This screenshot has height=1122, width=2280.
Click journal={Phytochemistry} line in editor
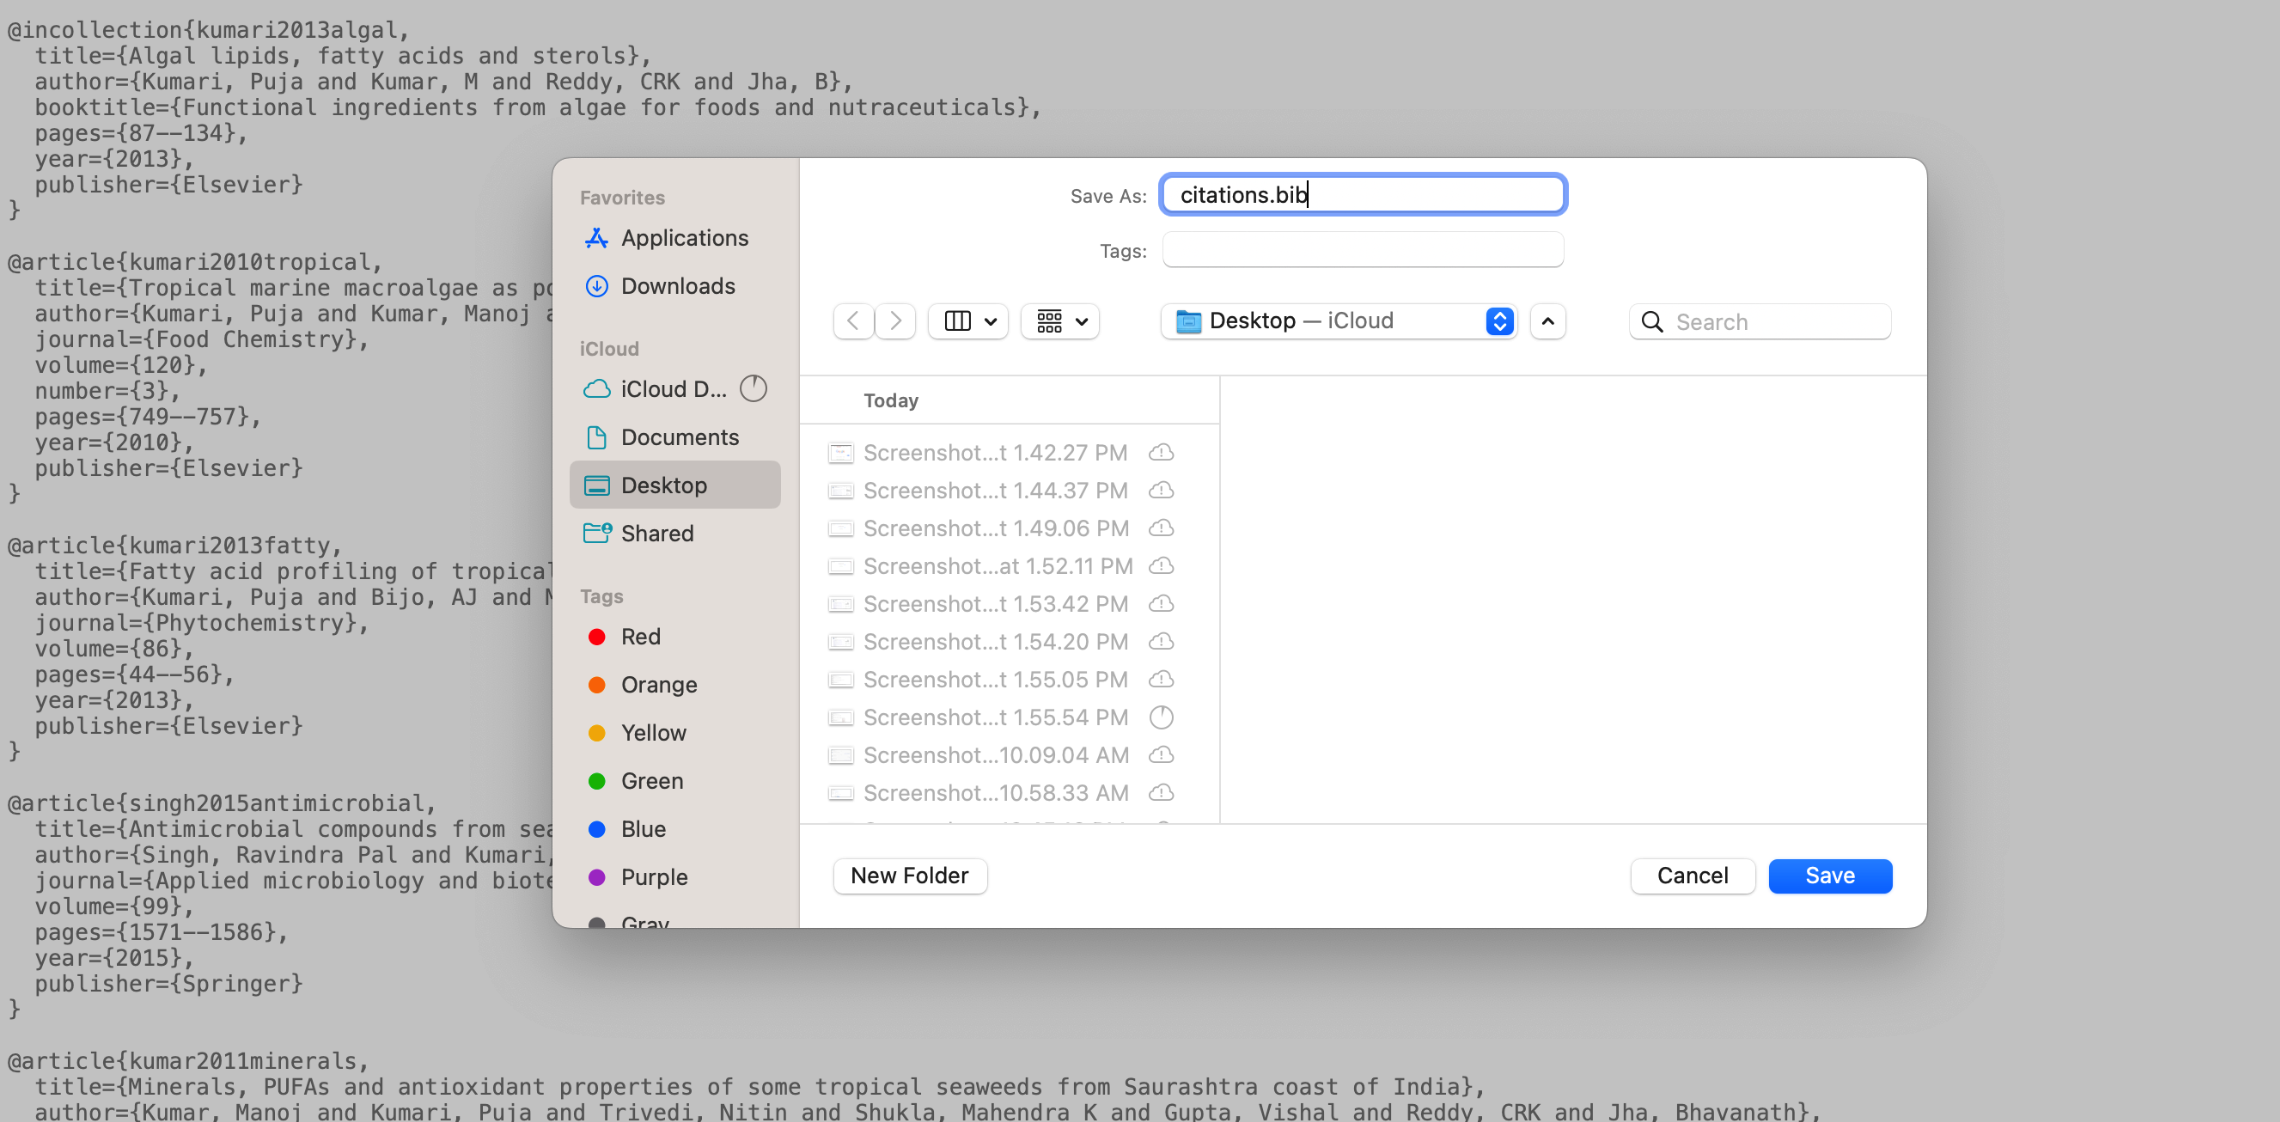pyautogui.click(x=202, y=623)
